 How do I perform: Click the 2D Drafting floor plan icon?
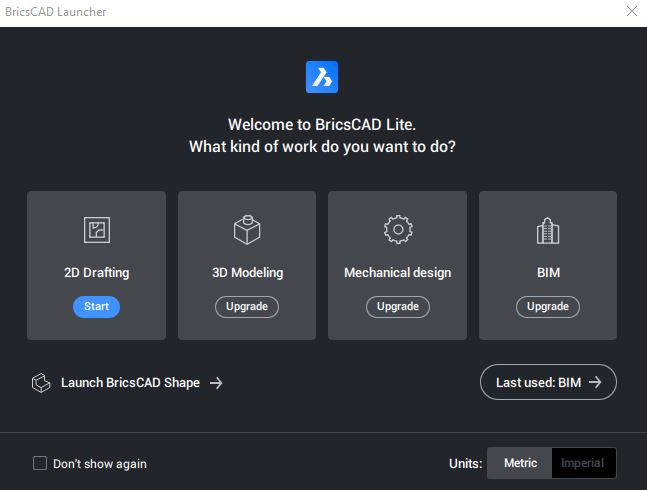tap(97, 230)
